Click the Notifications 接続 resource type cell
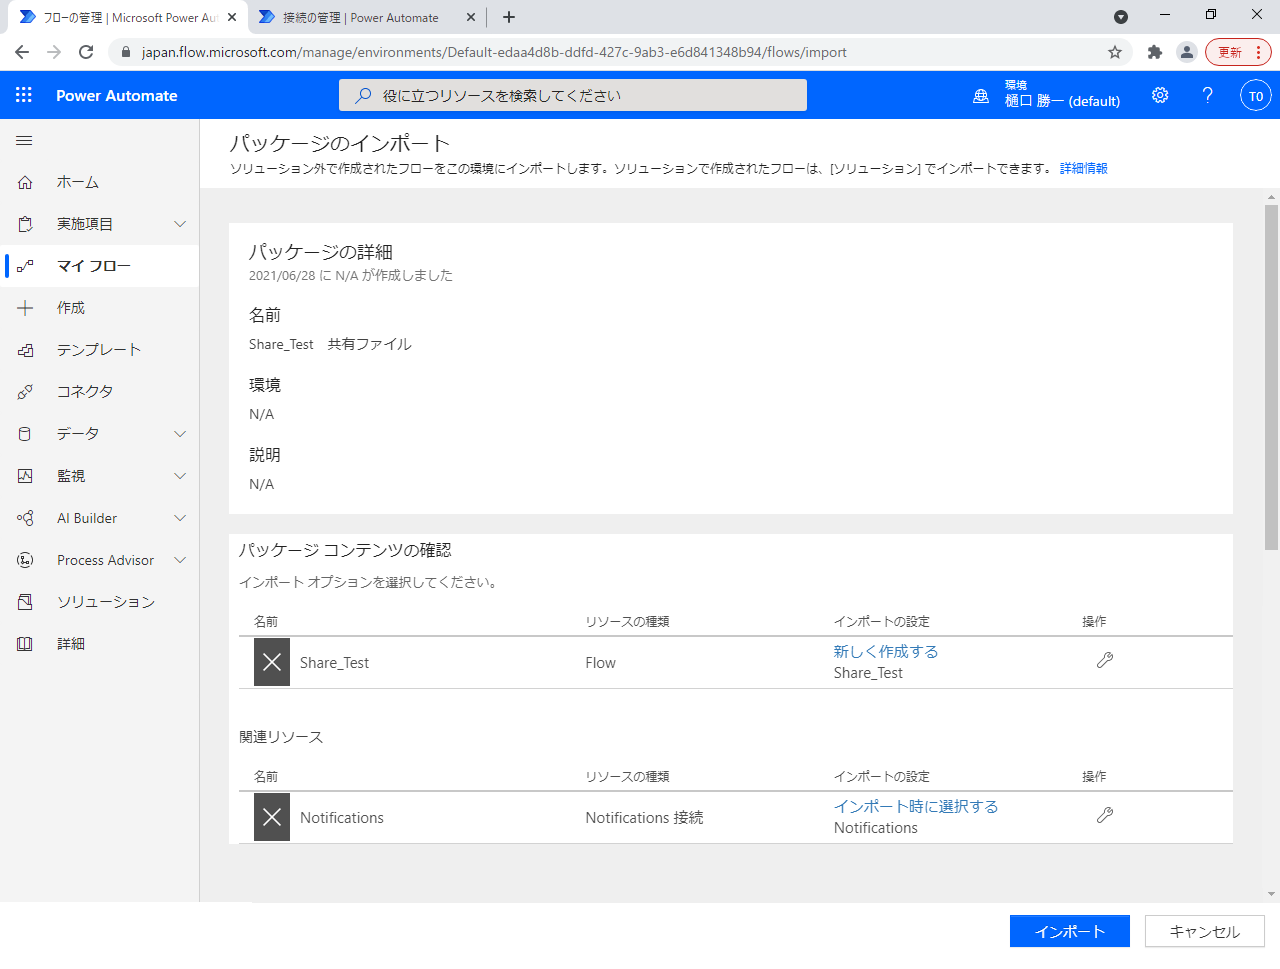The image size is (1280, 969). click(644, 818)
